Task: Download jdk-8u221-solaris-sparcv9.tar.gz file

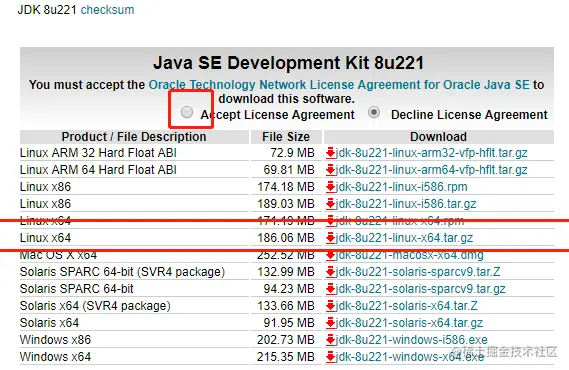Action: tap(420, 289)
